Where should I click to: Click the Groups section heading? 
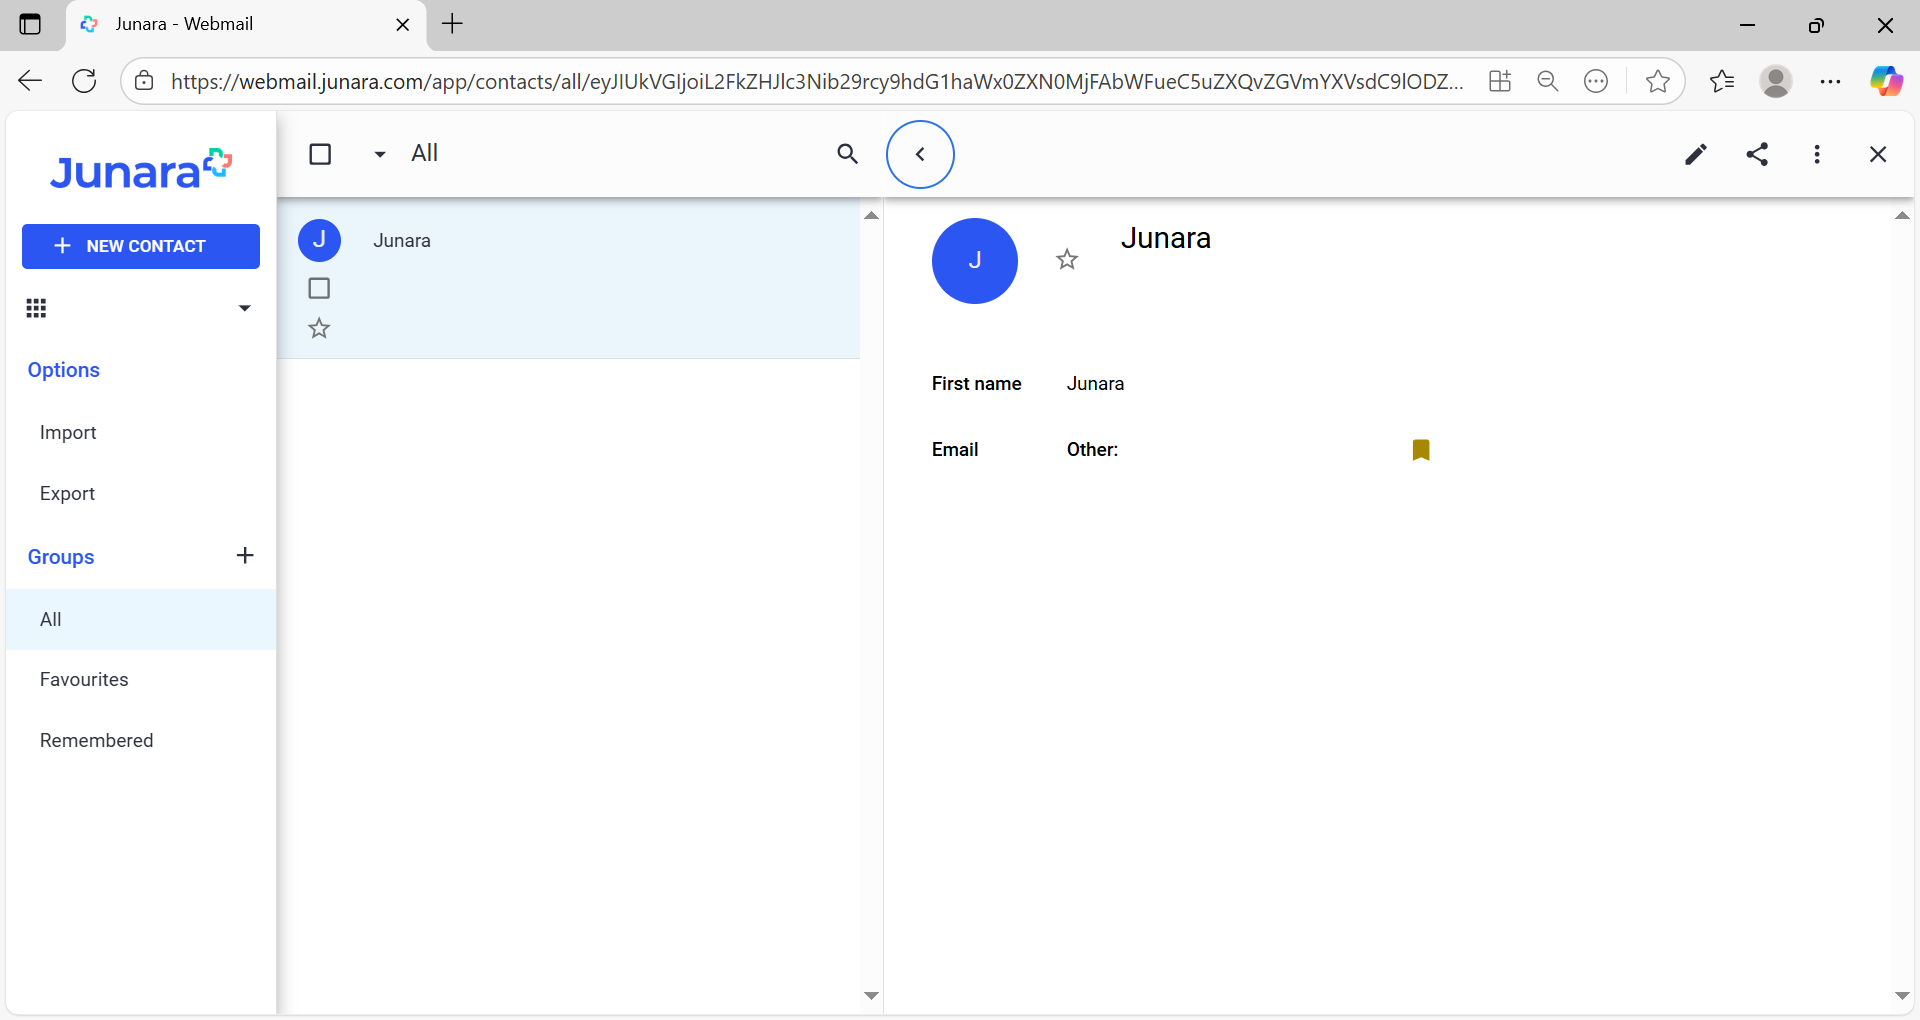coord(61,557)
